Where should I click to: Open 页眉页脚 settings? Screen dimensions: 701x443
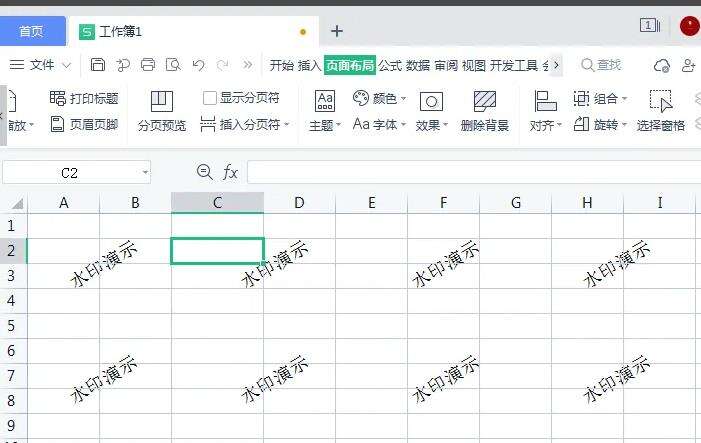point(84,124)
